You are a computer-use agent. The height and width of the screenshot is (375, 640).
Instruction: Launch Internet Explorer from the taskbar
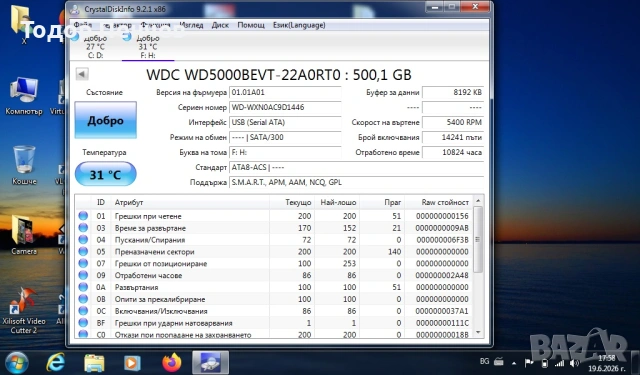pyautogui.click(x=56, y=362)
